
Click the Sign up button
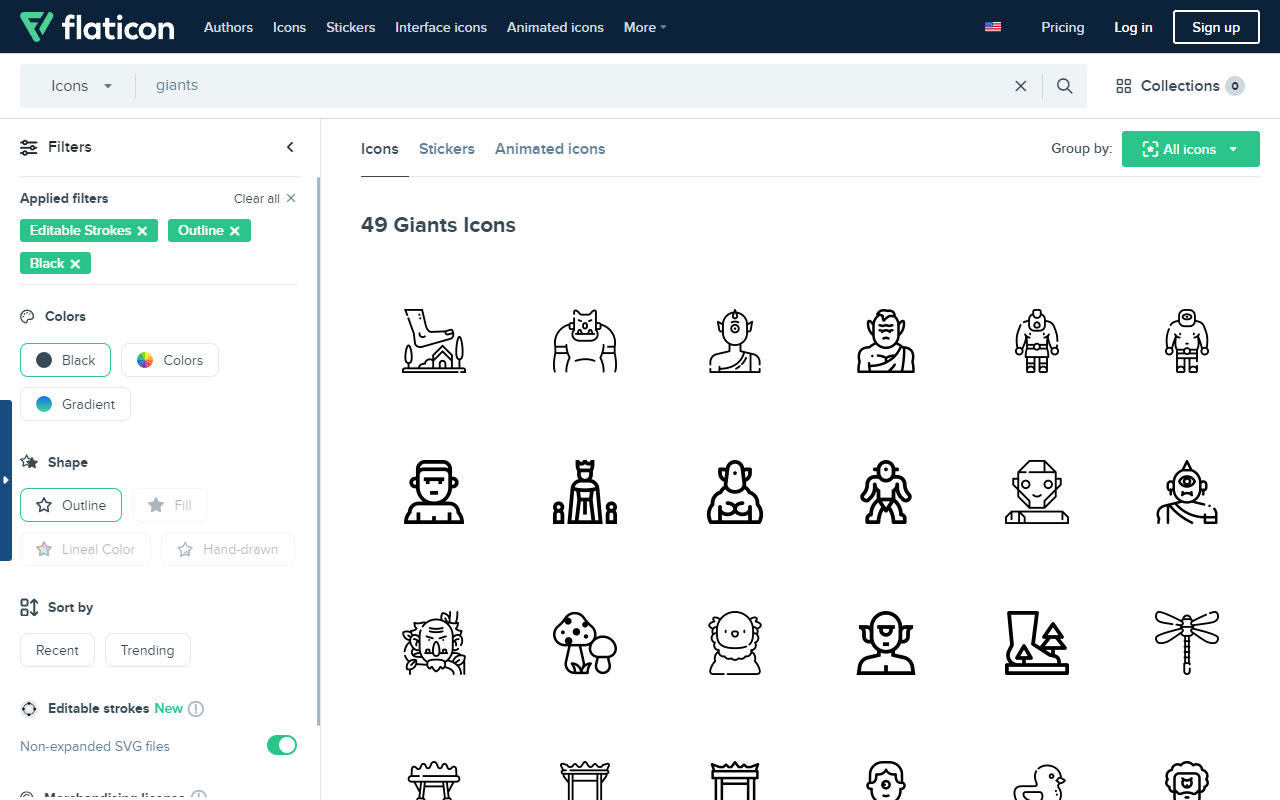[x=1215, y=27]
